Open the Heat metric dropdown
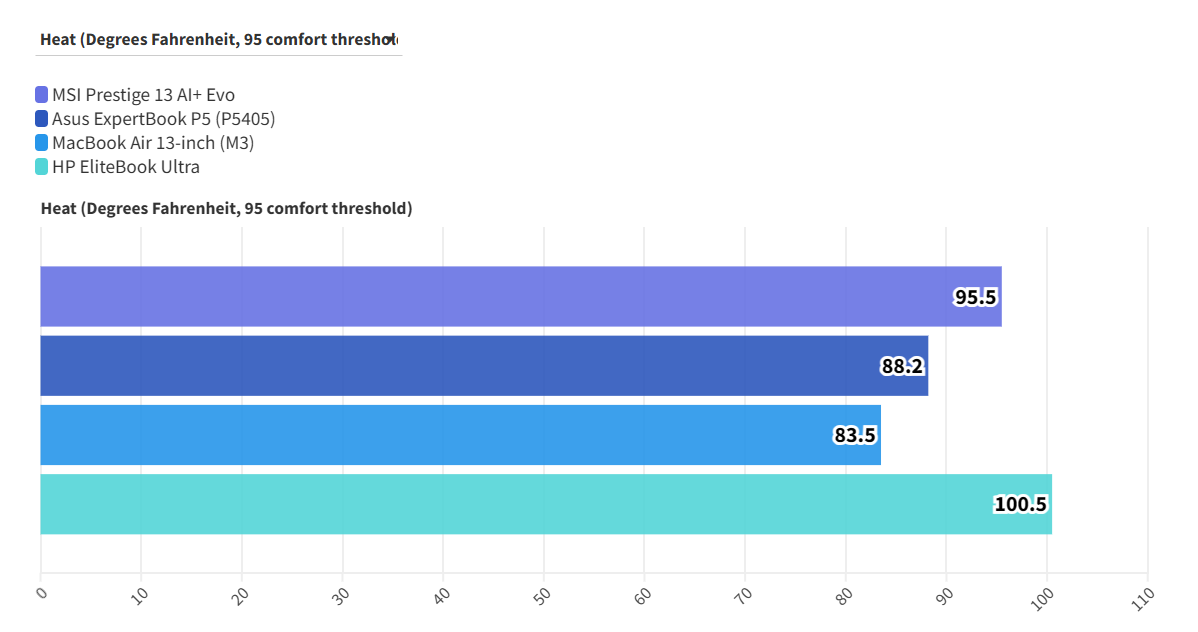The height and width of the screenshot is (632, 1198). (218, 40)
